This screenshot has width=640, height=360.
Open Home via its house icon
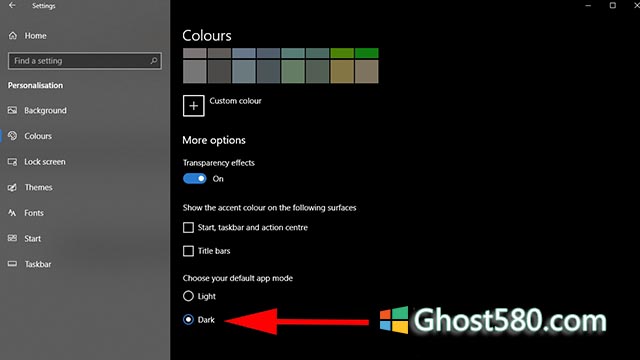13,36
